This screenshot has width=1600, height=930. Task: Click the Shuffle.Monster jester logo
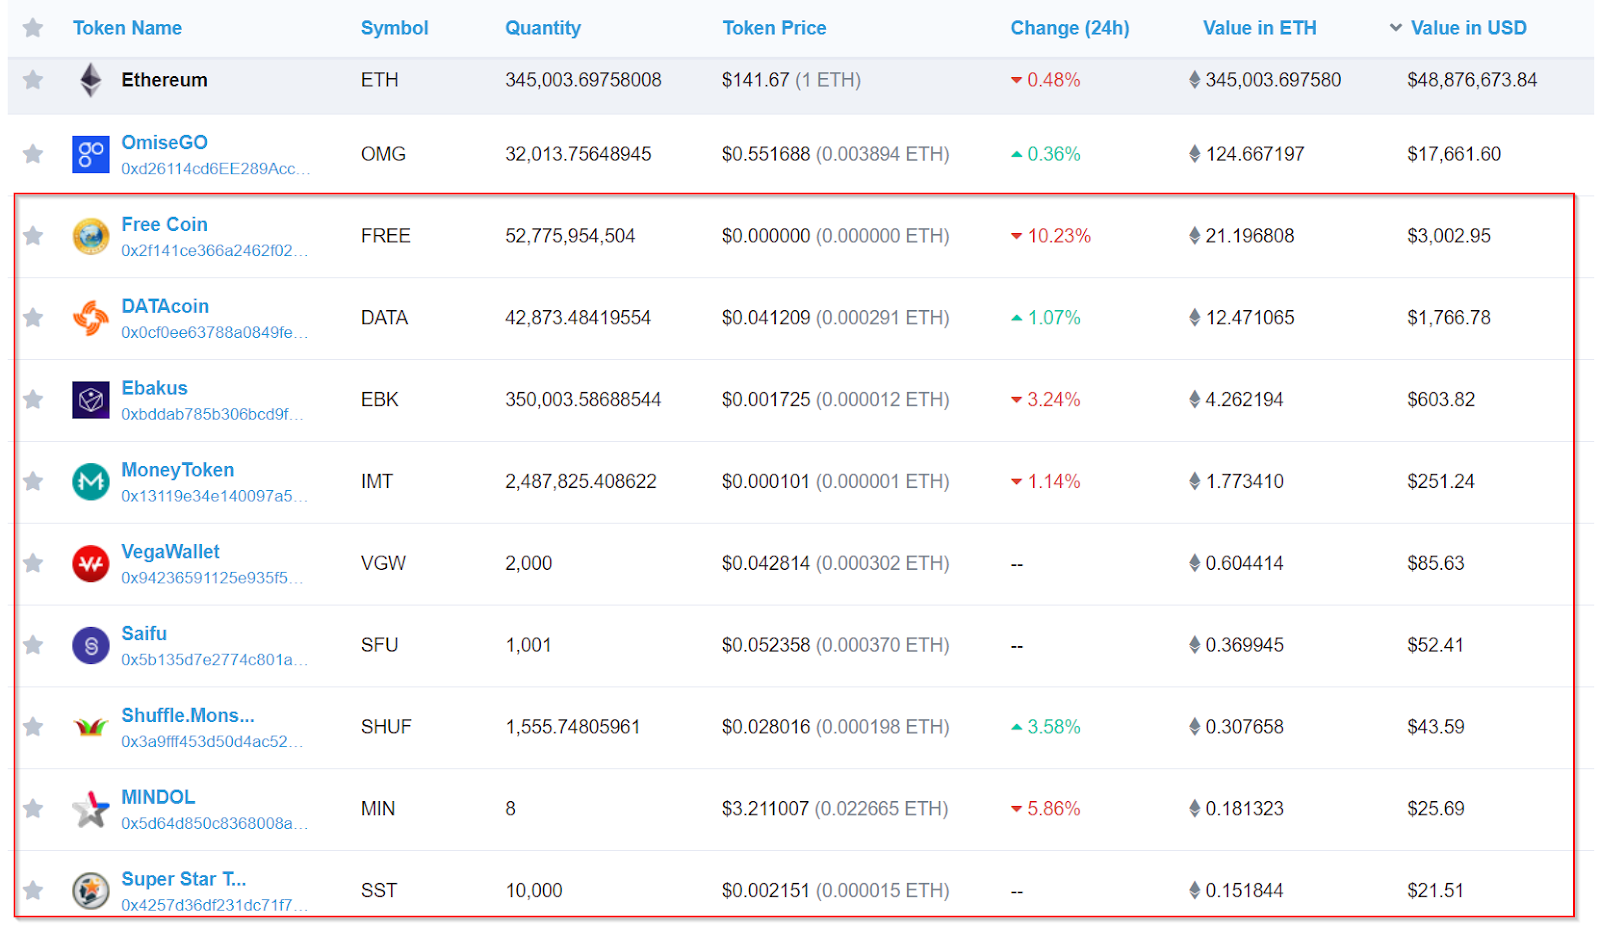(x=91, y=728)
